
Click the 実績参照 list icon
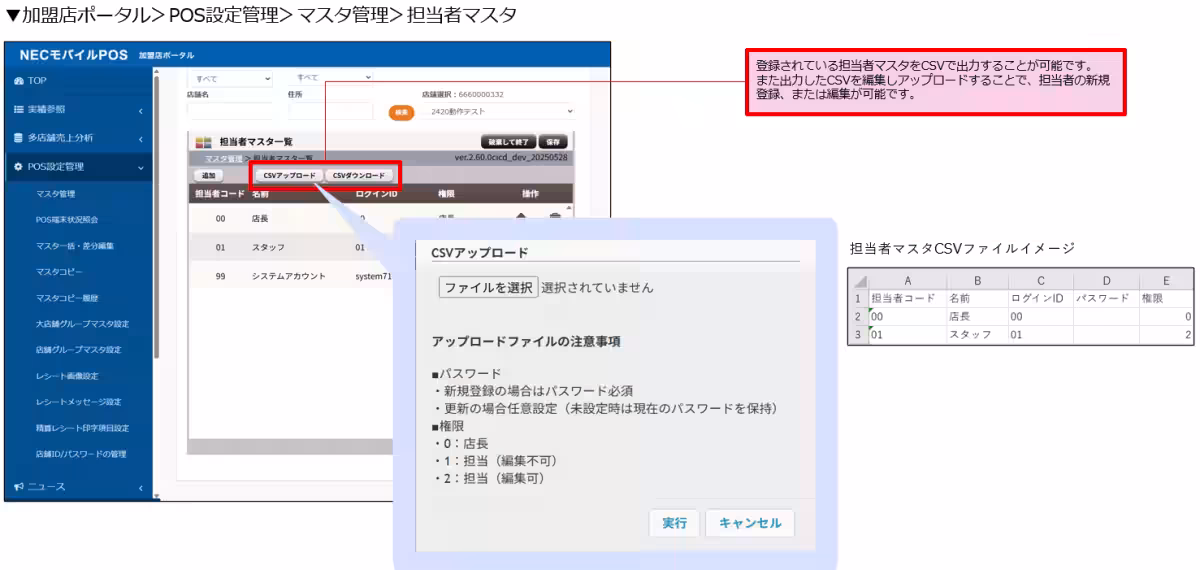(x=18, y=109)
